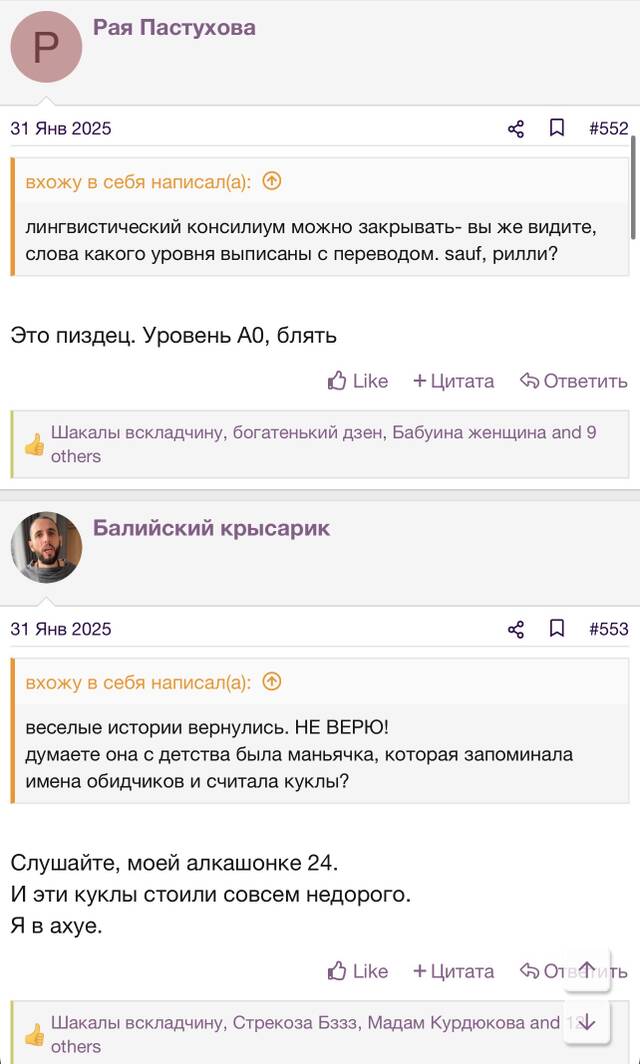Quote post #552 with Цитата

pos(453,381)
